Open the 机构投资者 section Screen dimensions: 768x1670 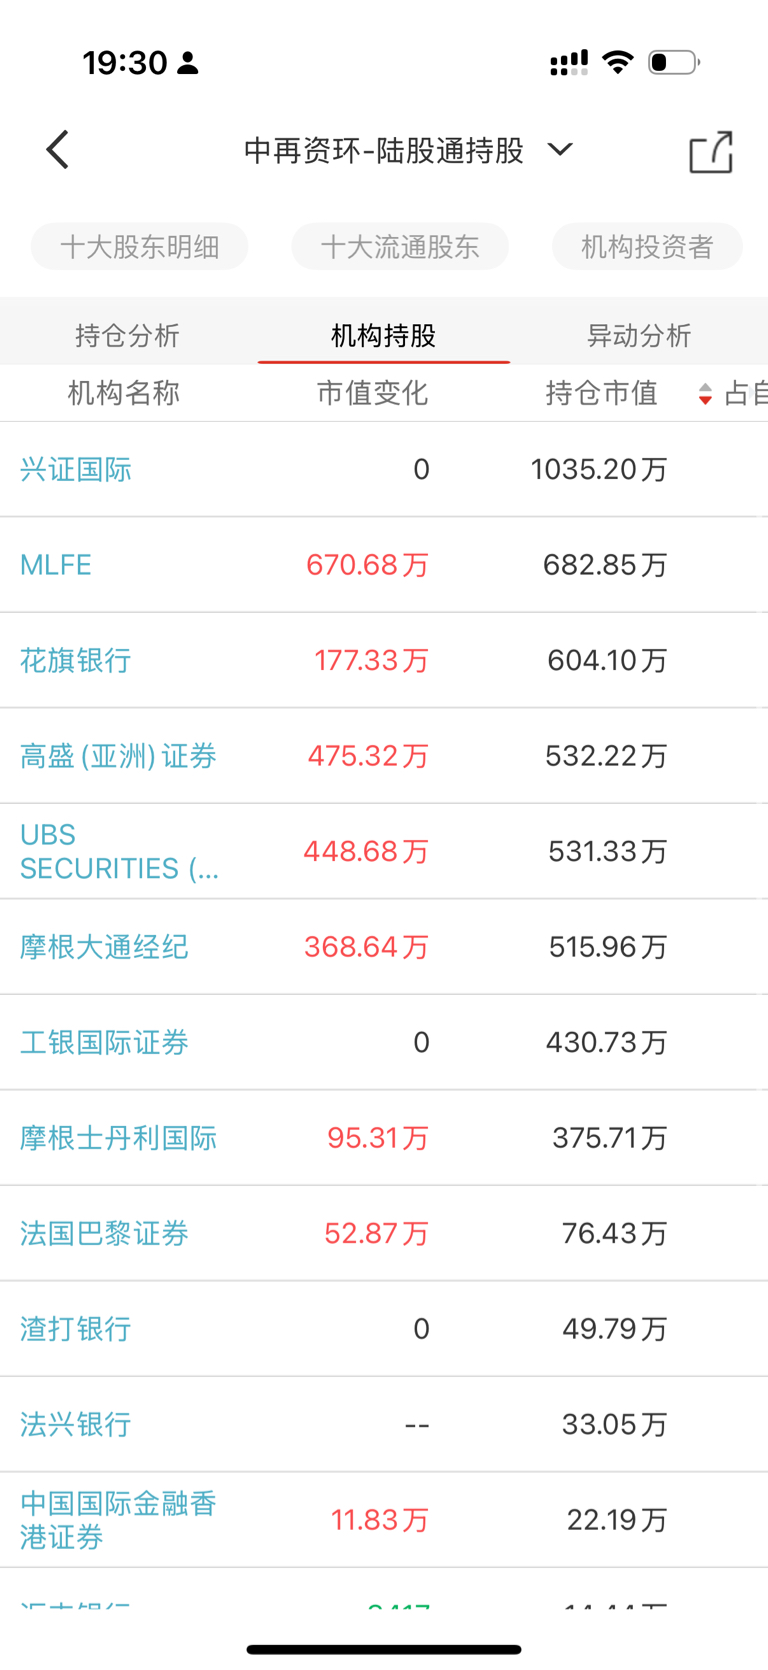click(x=647, y=247)
